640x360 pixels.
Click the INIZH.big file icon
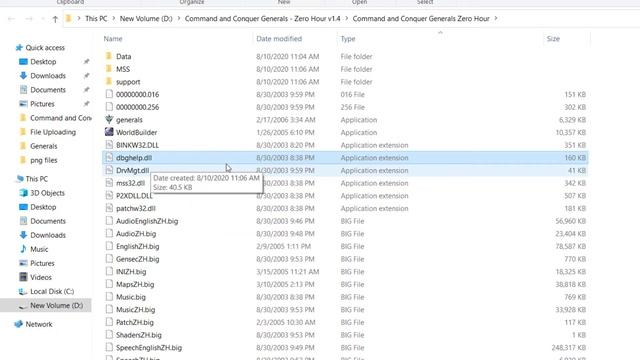tap(109, 271)
